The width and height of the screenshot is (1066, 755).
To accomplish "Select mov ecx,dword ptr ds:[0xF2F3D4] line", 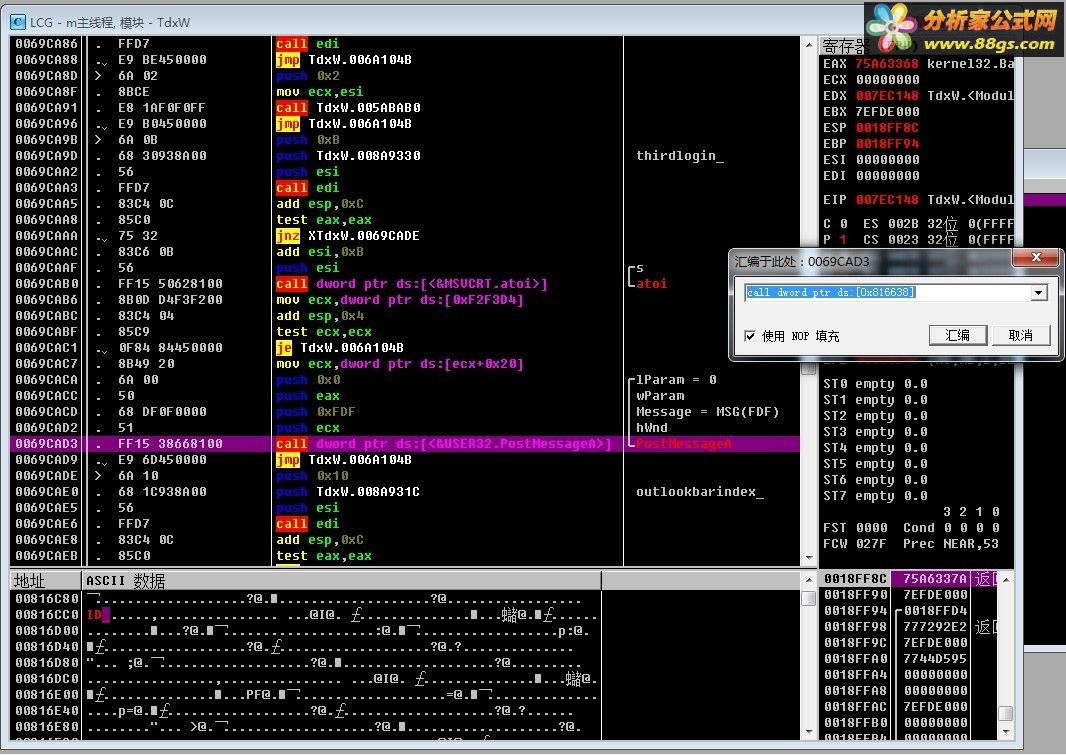I will pos(400,300).
